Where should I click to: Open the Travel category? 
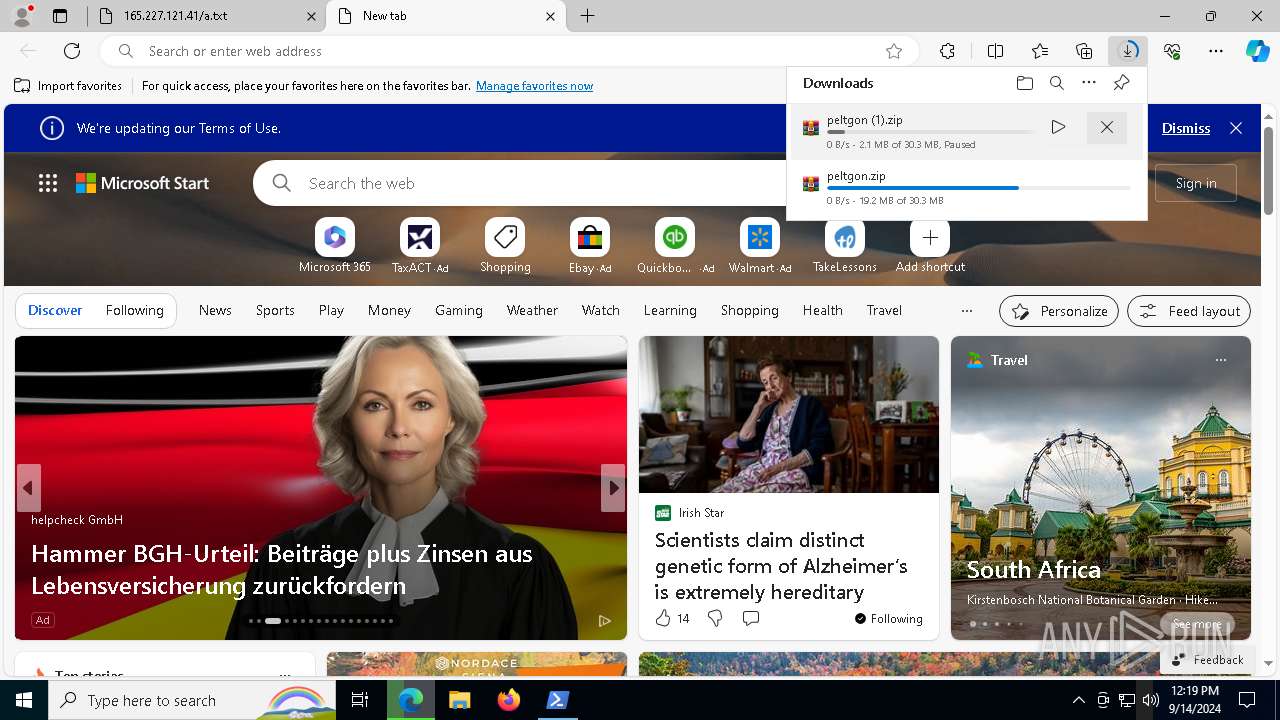pyautogui.click(x=884, y=310)
